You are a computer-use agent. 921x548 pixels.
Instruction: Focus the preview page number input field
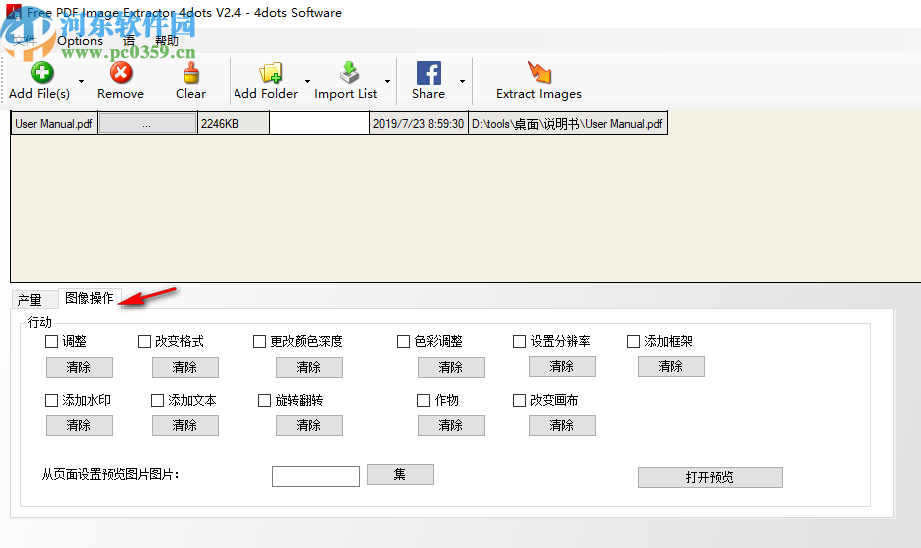pos(316,476)
